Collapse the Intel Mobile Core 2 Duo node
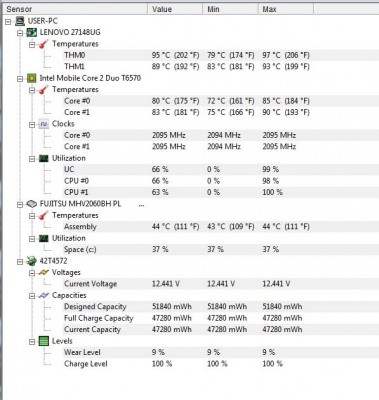 20,79
